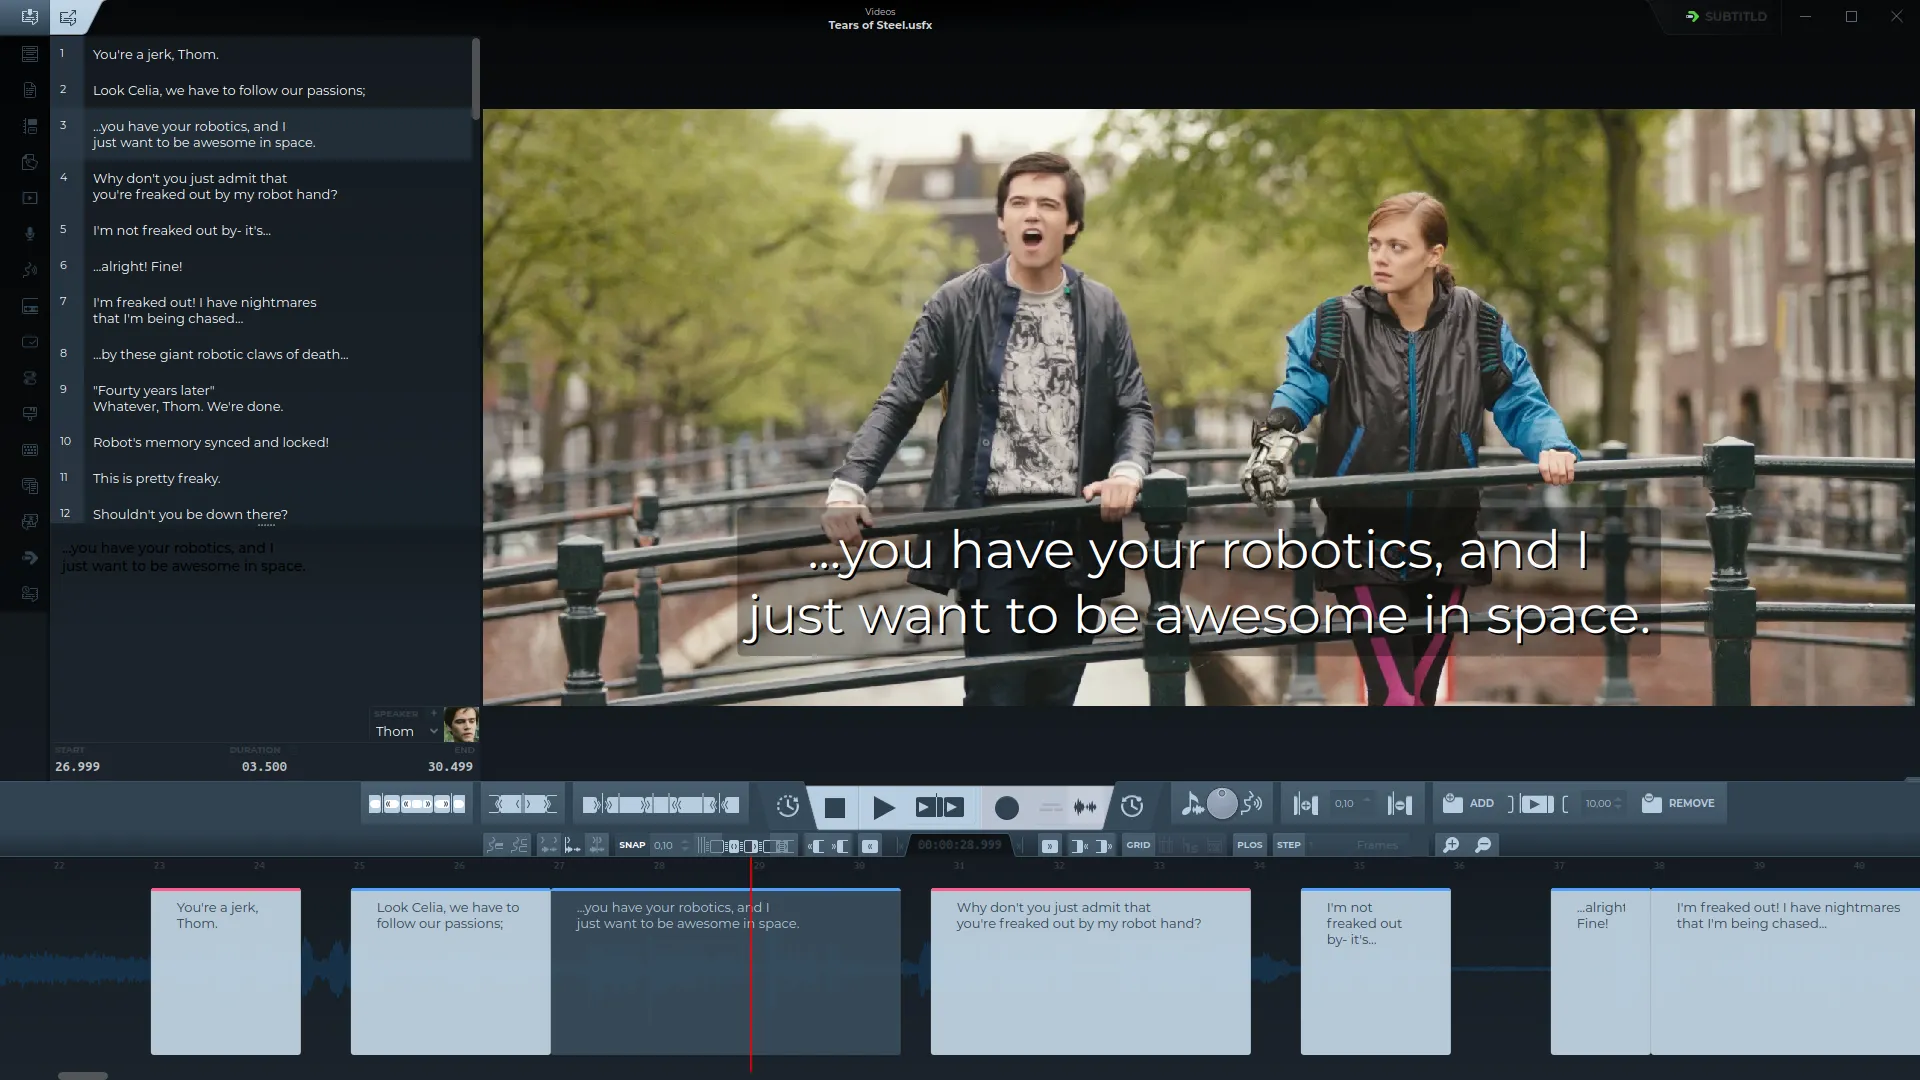
Task: Stop playback with the square stop button
Action: (835, 807)
